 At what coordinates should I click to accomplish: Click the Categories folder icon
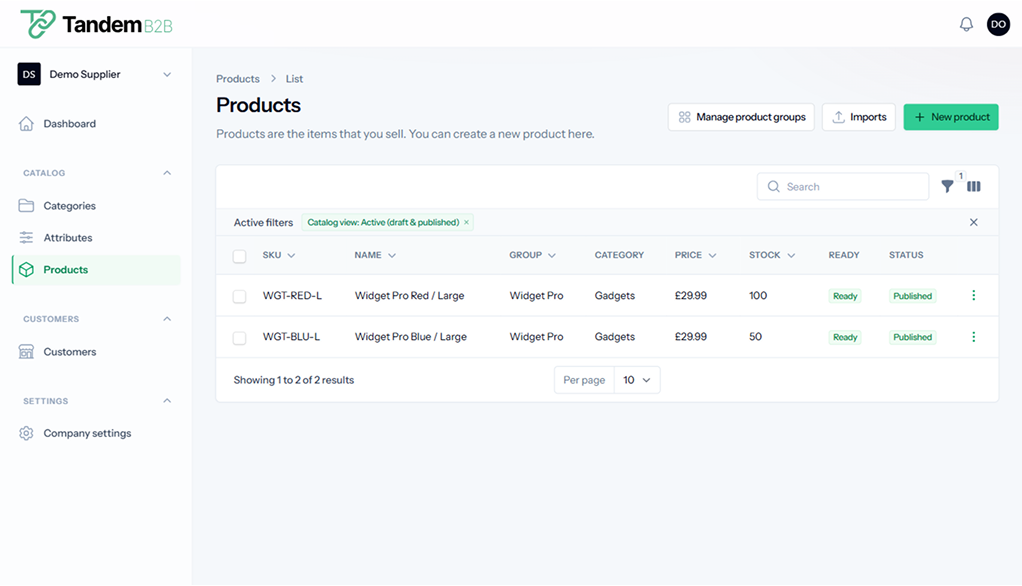pyautogui.click(x=26, y=205)
